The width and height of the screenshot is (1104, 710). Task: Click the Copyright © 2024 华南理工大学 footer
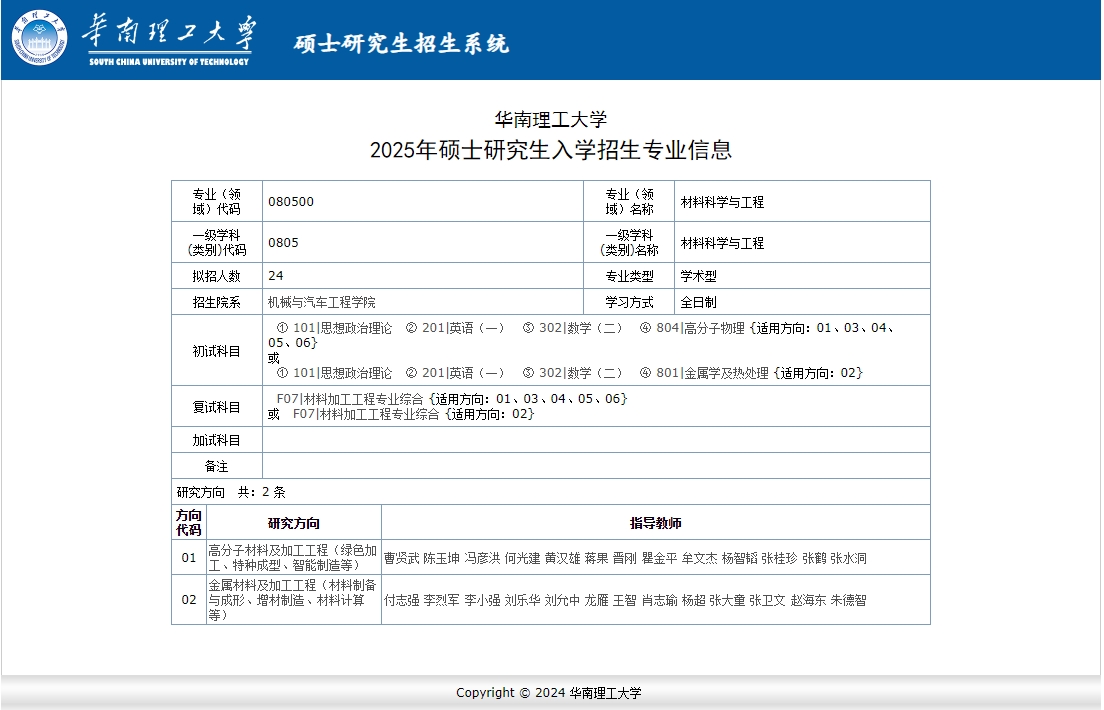[x=548, y=692]
